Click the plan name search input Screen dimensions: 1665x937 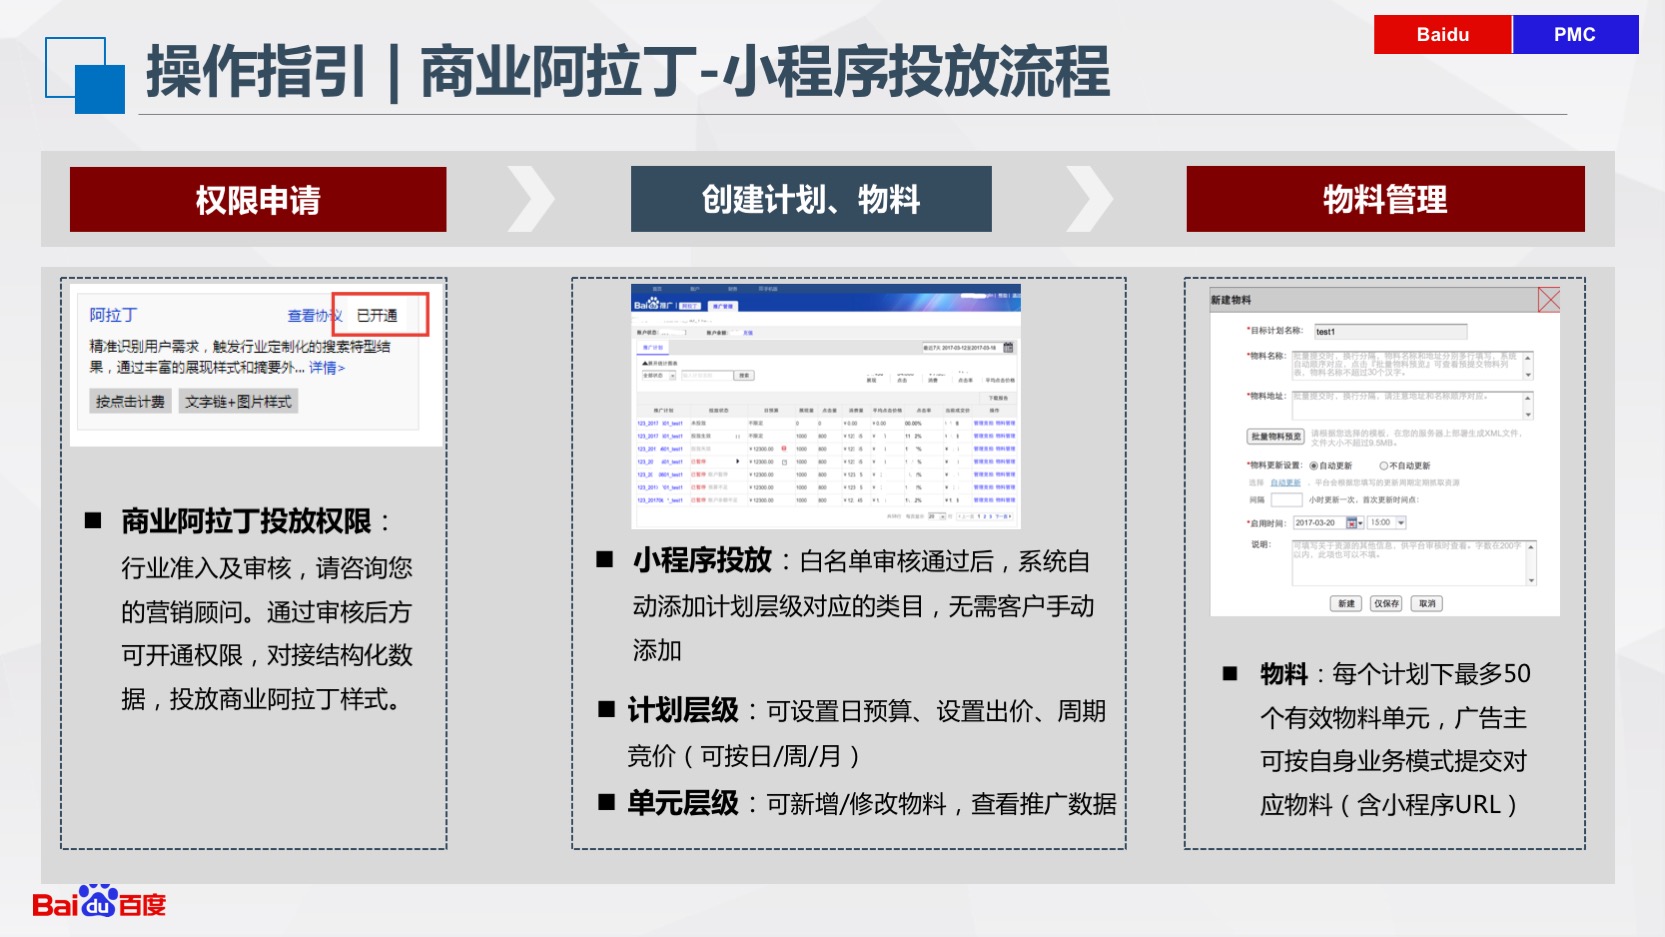click(707, 375)
